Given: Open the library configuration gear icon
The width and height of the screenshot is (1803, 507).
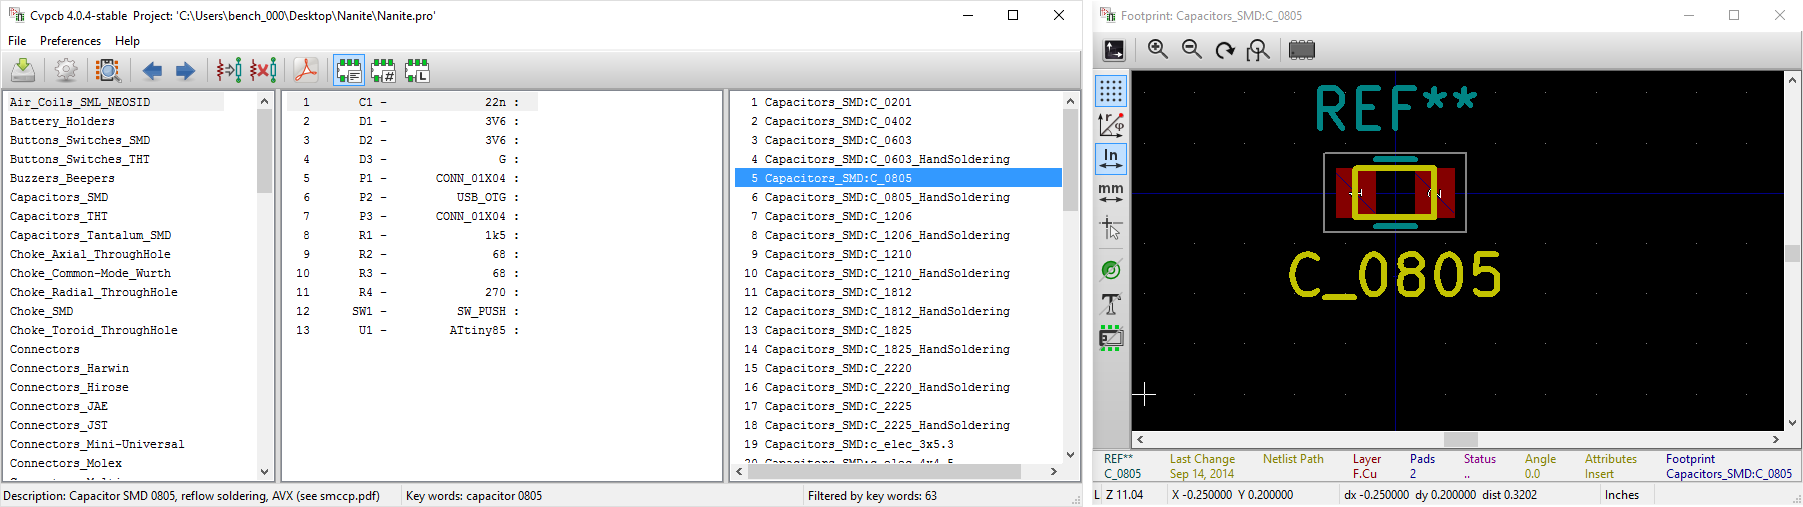Looking at the screenshot, I should (66, 70).
